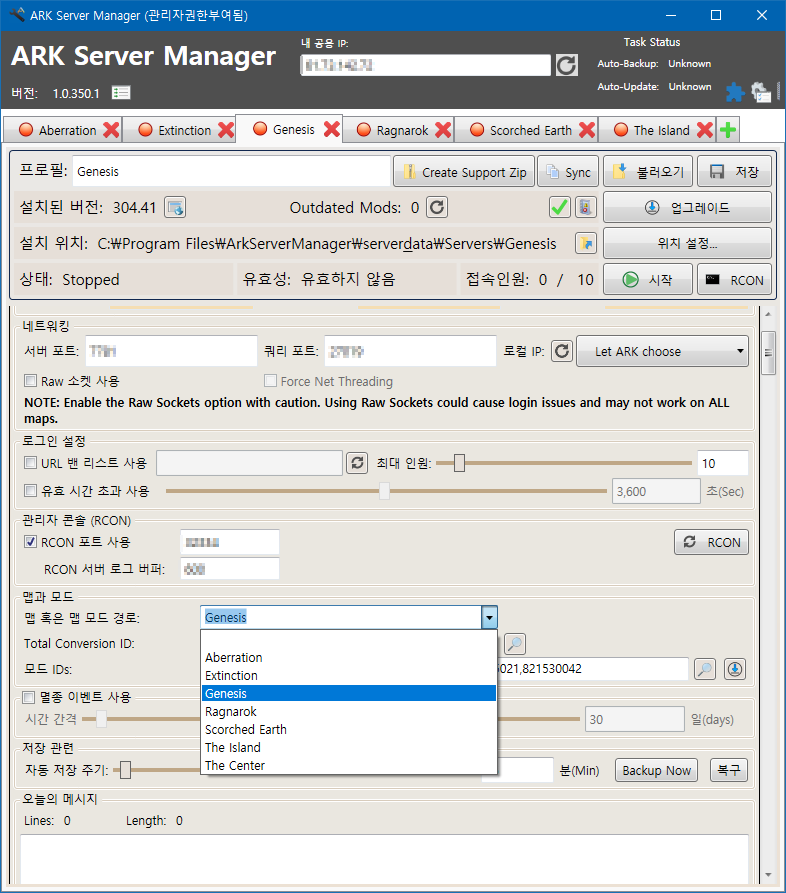Close the Ragnarok server tab
This screenshot has height=893, width=786.
pyautogui.click(x=443, y=130)
